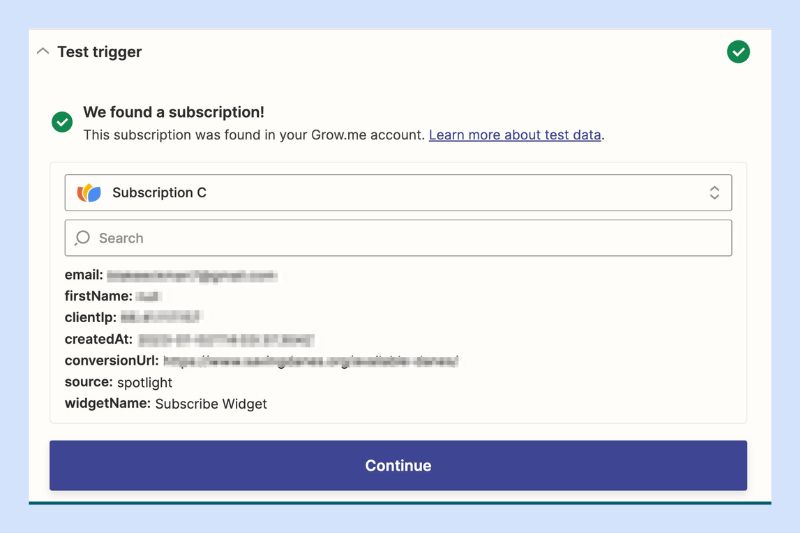The image size is (800, 533).
Task: Select the clientIp field row
Action: (134, 317)
